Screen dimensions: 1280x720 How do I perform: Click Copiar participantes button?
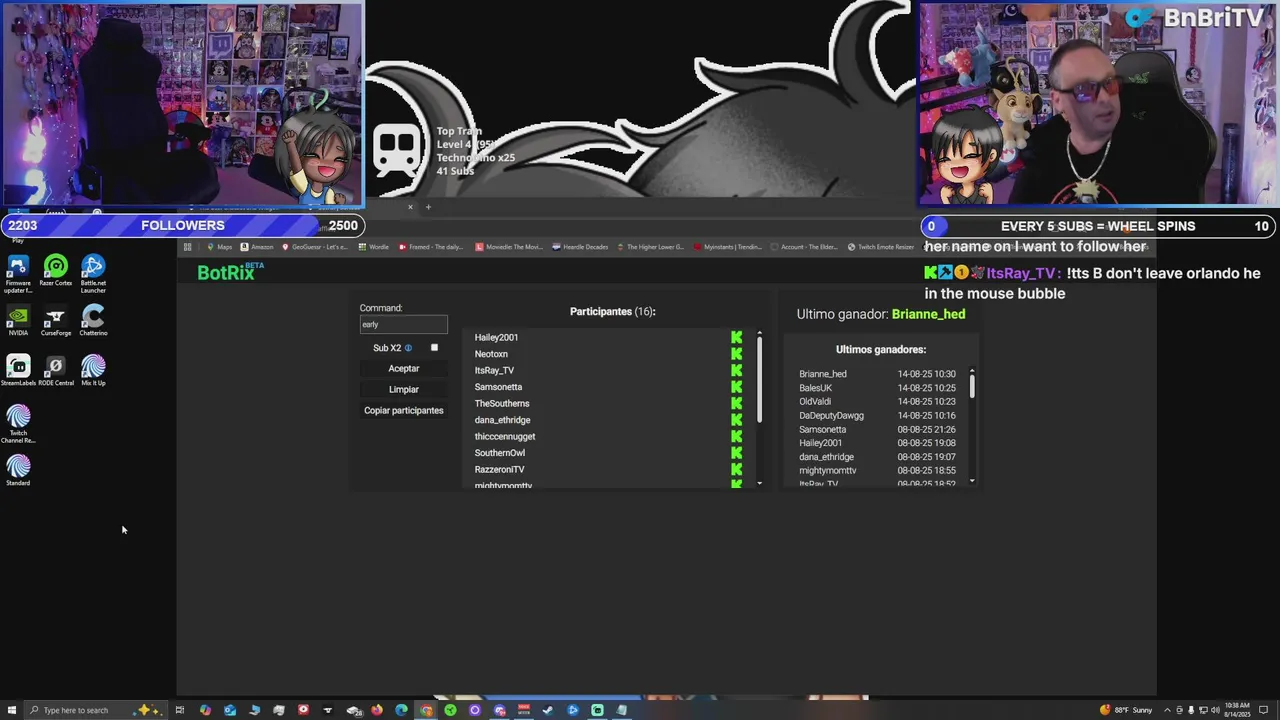click(x=404, y=411)
